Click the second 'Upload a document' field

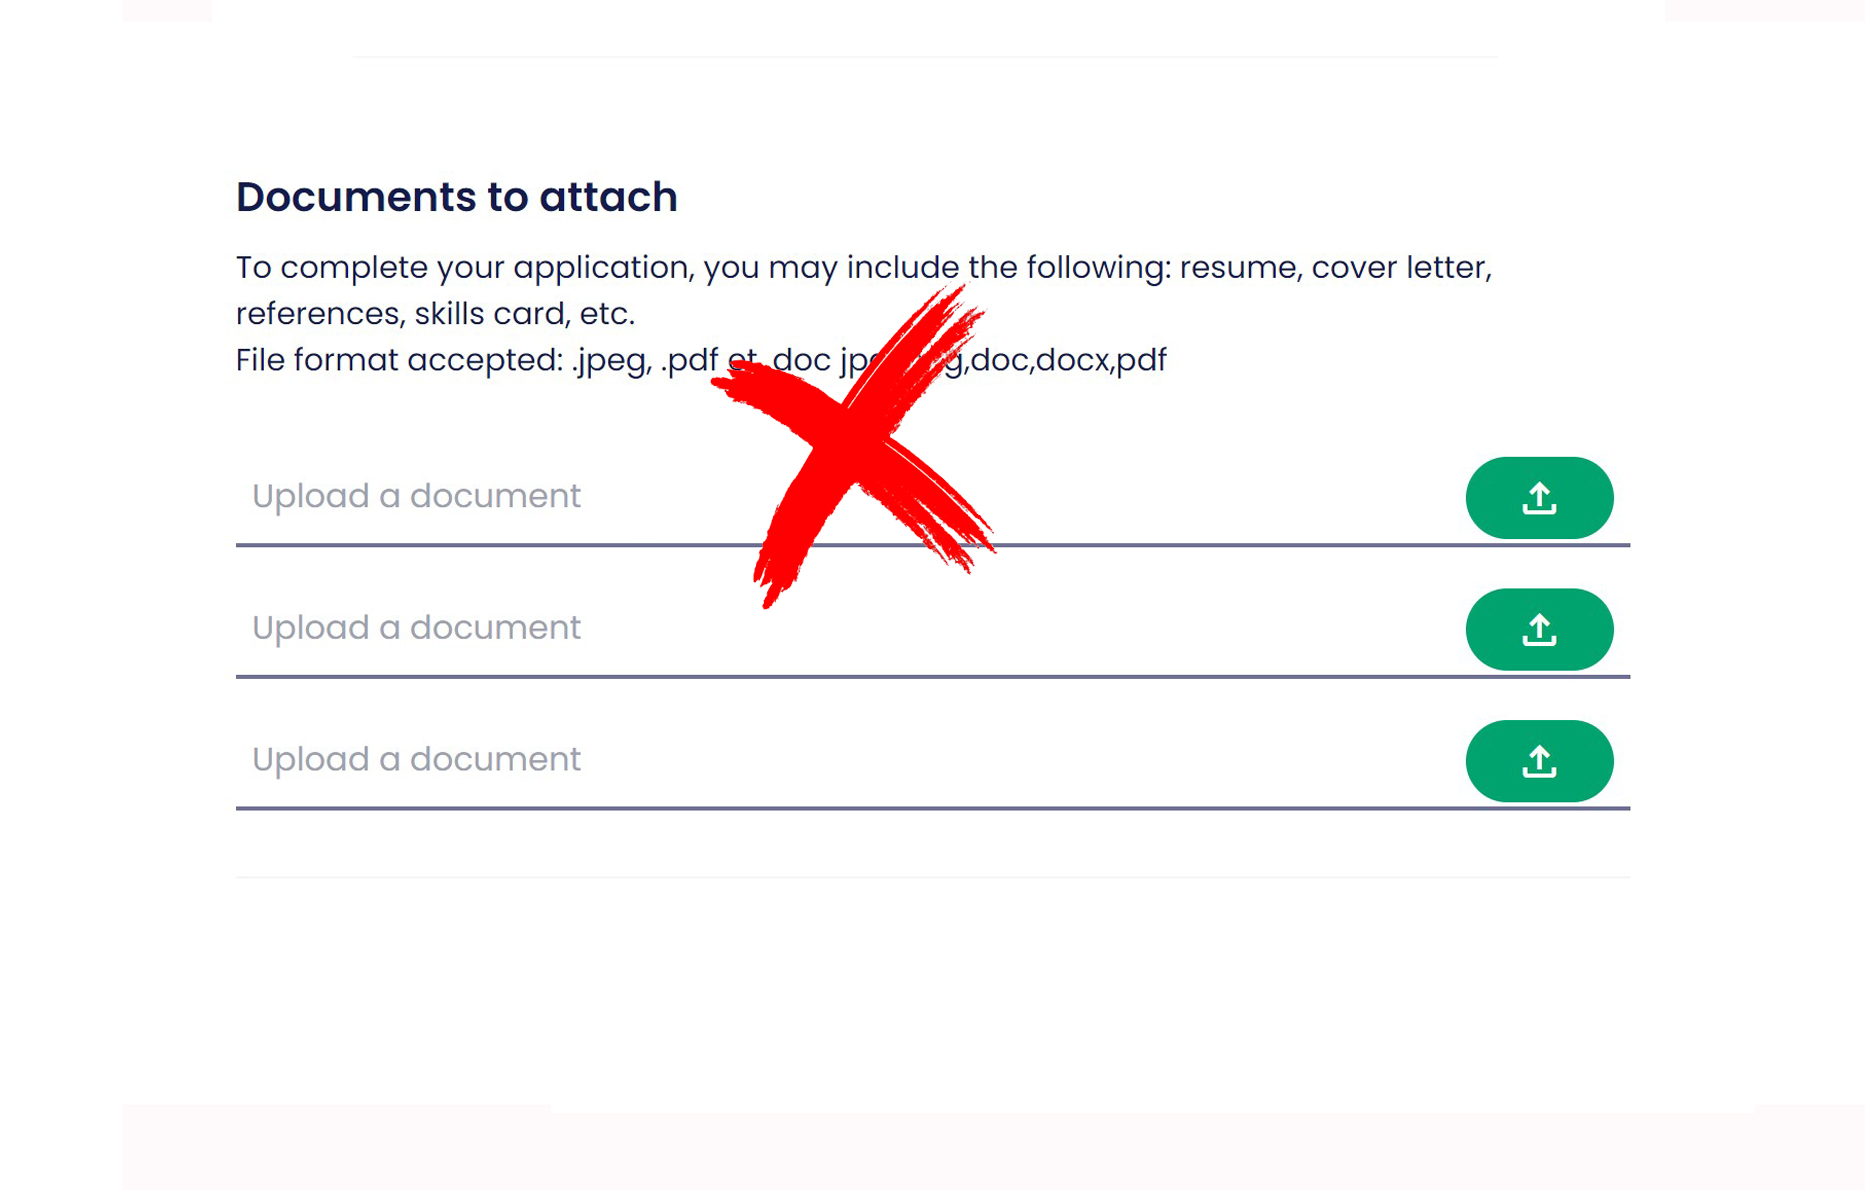[x=417, y=628]
